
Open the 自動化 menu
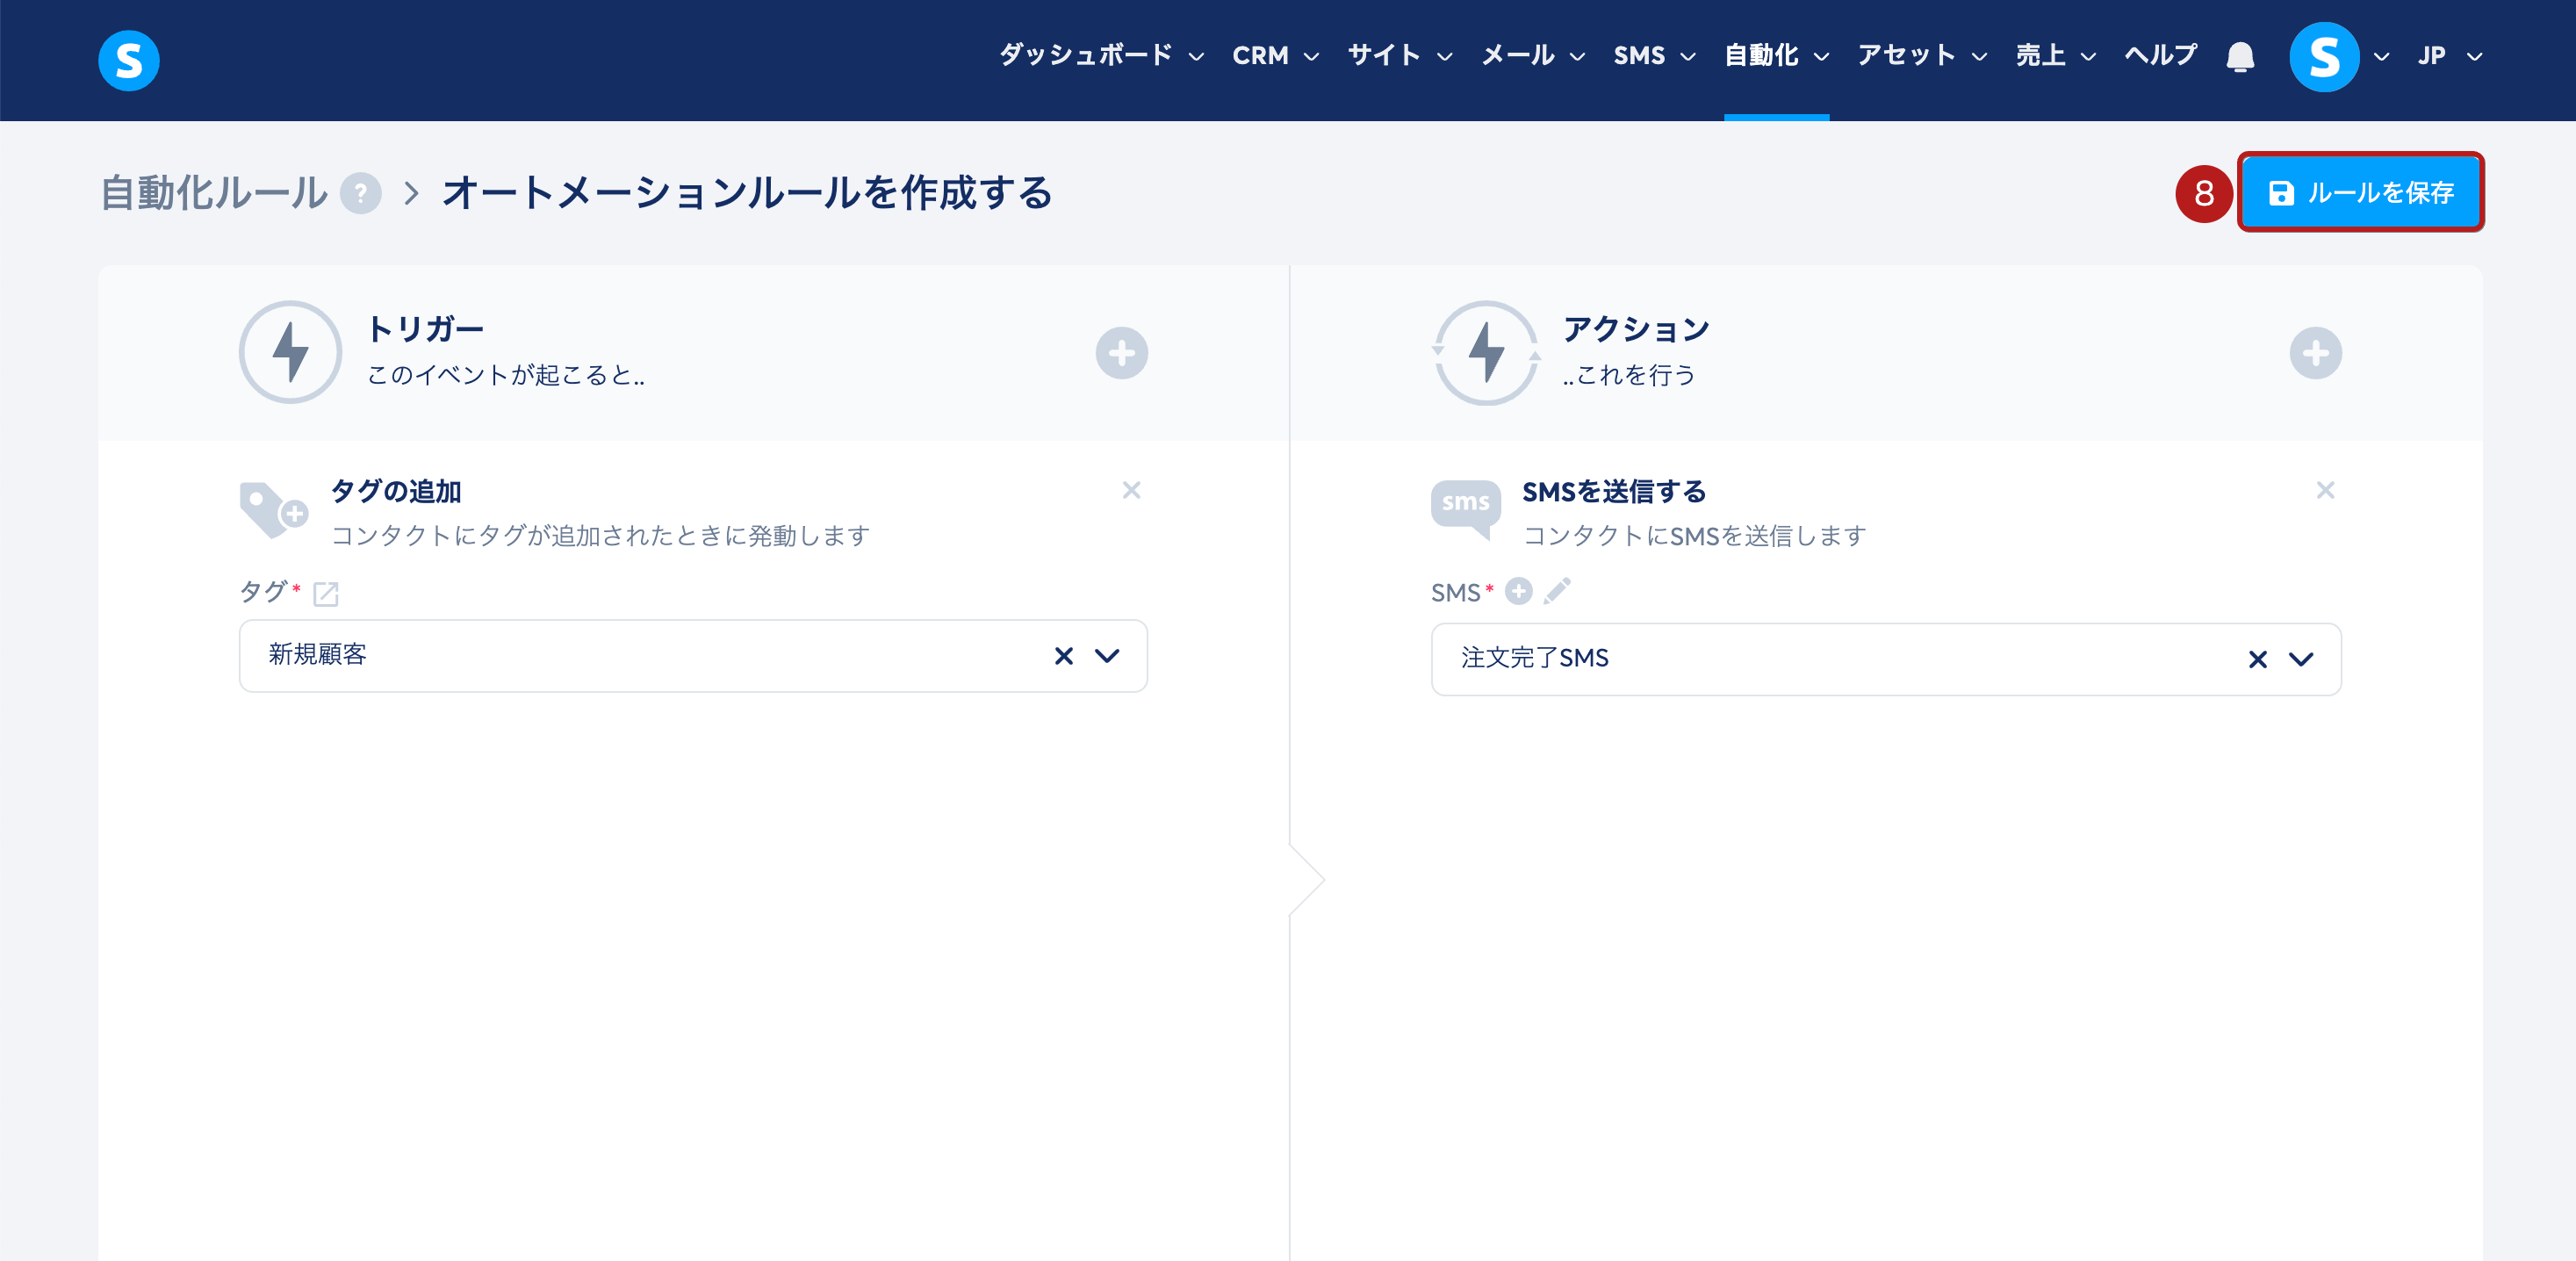pos(1776,56)
